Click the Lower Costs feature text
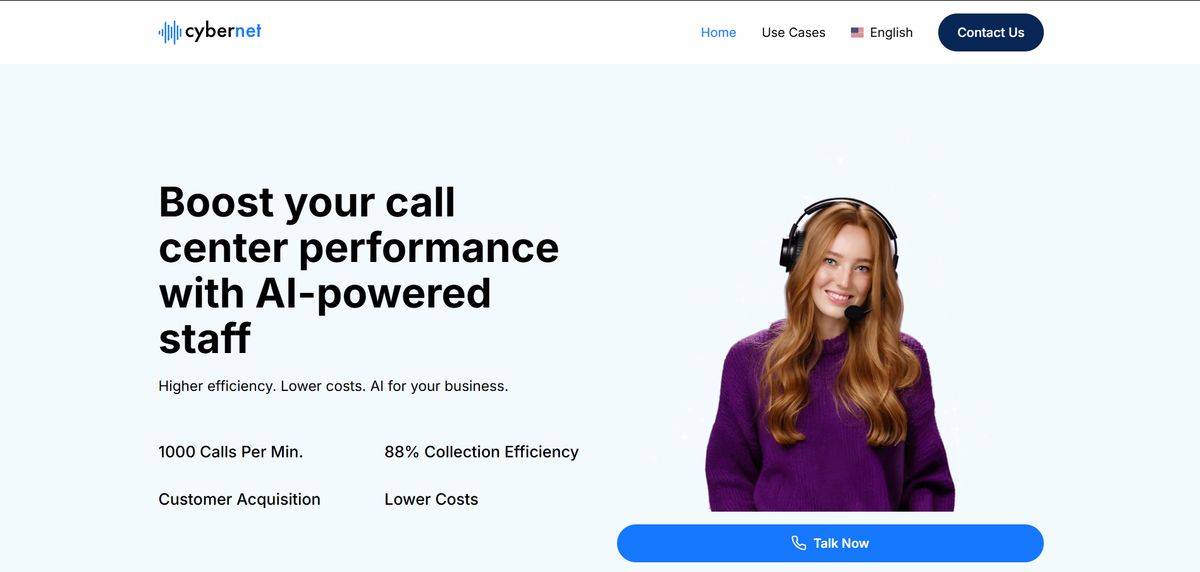Image resolution: width=1200 pixels, height=572 pixels. pyautogui.click(x=431, y=499)
